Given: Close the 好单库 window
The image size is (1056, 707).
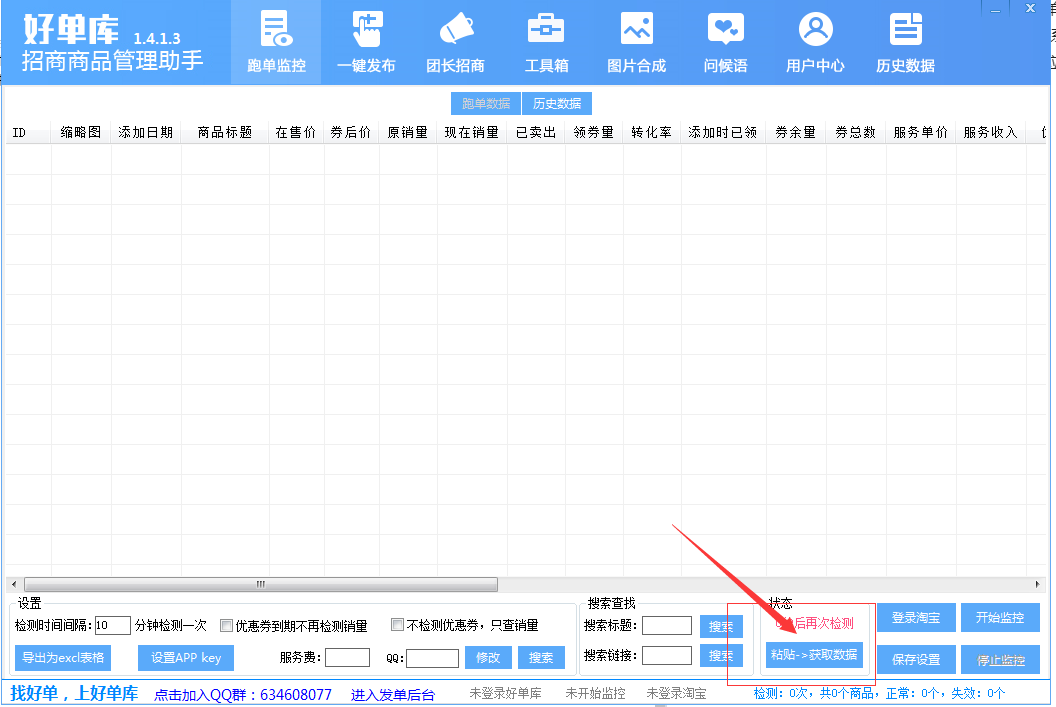Looking at the screenshot, I should point(1030,9).
